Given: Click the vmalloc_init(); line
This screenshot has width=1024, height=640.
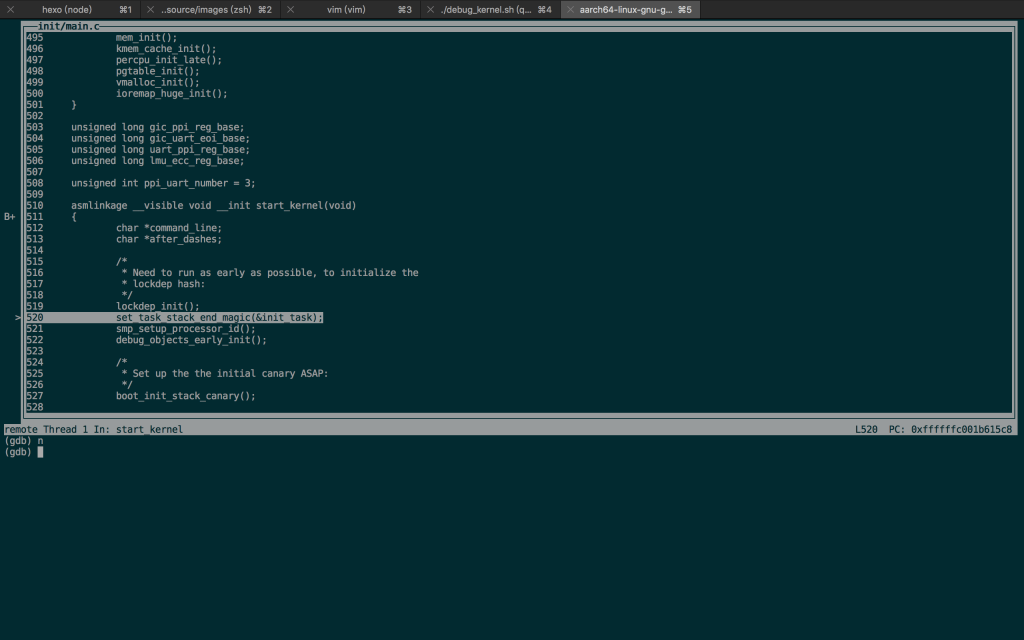Looking at the screenshot, I should click(x=157, y=82).
